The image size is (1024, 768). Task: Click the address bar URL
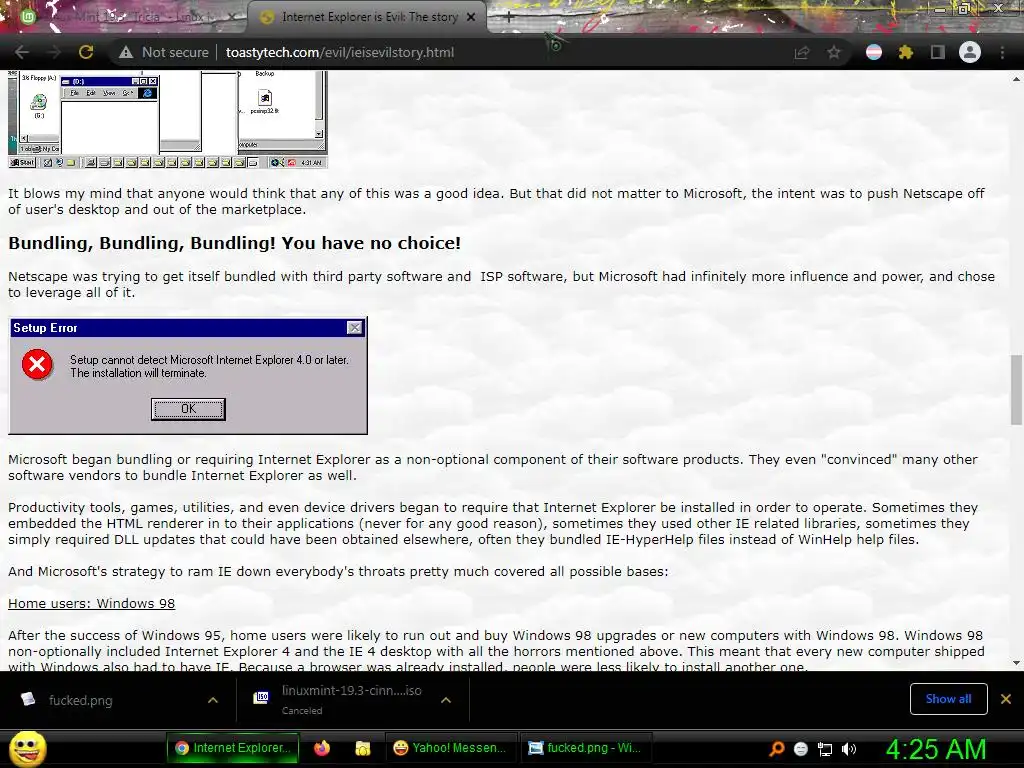pos(340,52)
